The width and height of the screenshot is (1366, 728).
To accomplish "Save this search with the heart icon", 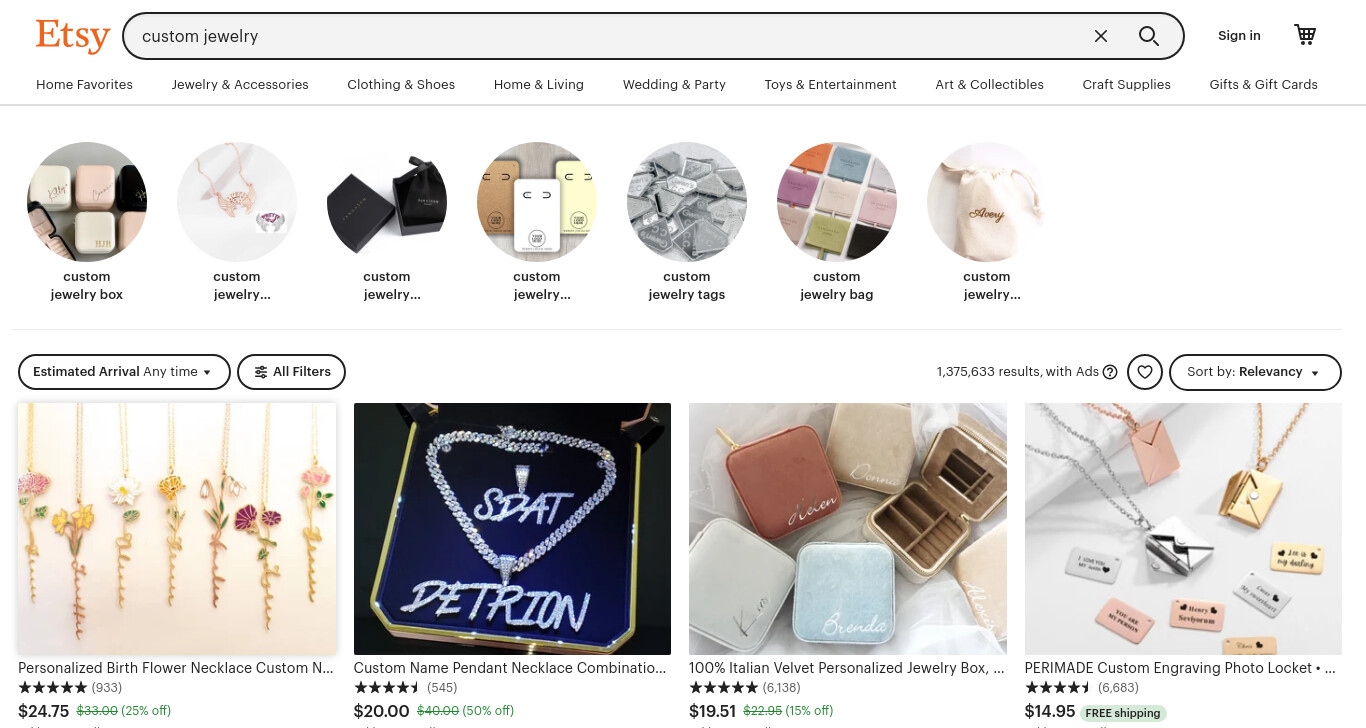I will [x=1145, y=372].
